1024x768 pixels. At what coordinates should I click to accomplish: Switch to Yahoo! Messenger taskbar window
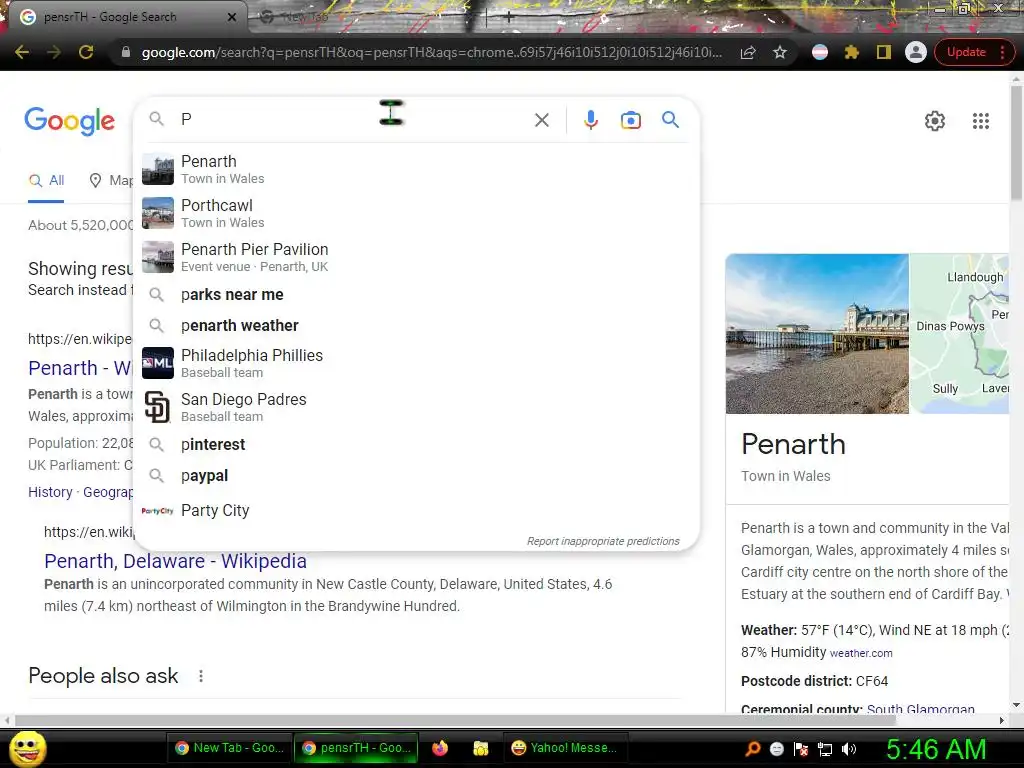(565, 748)
